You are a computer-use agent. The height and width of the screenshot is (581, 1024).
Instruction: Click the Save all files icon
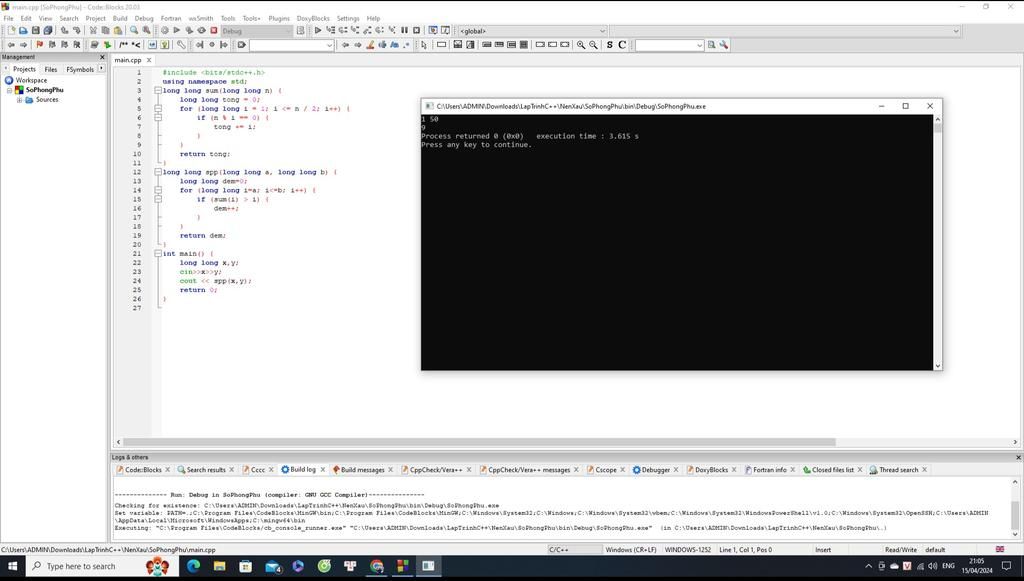click(48, 30)
